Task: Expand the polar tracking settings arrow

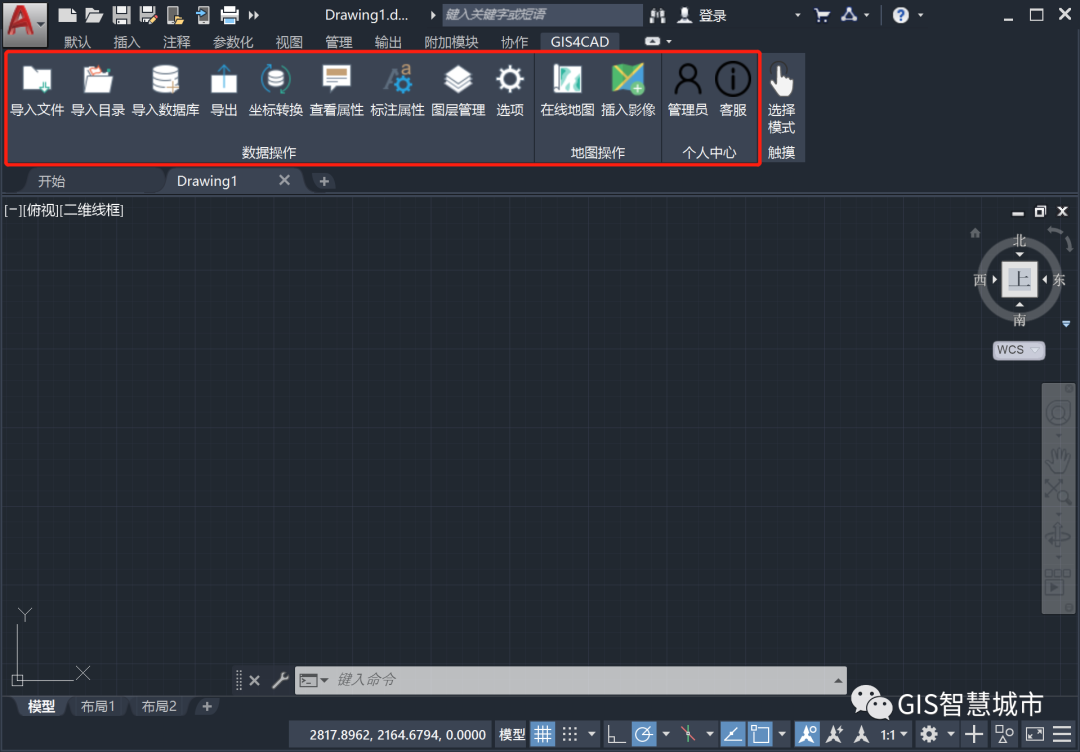Action: point(664,734)
